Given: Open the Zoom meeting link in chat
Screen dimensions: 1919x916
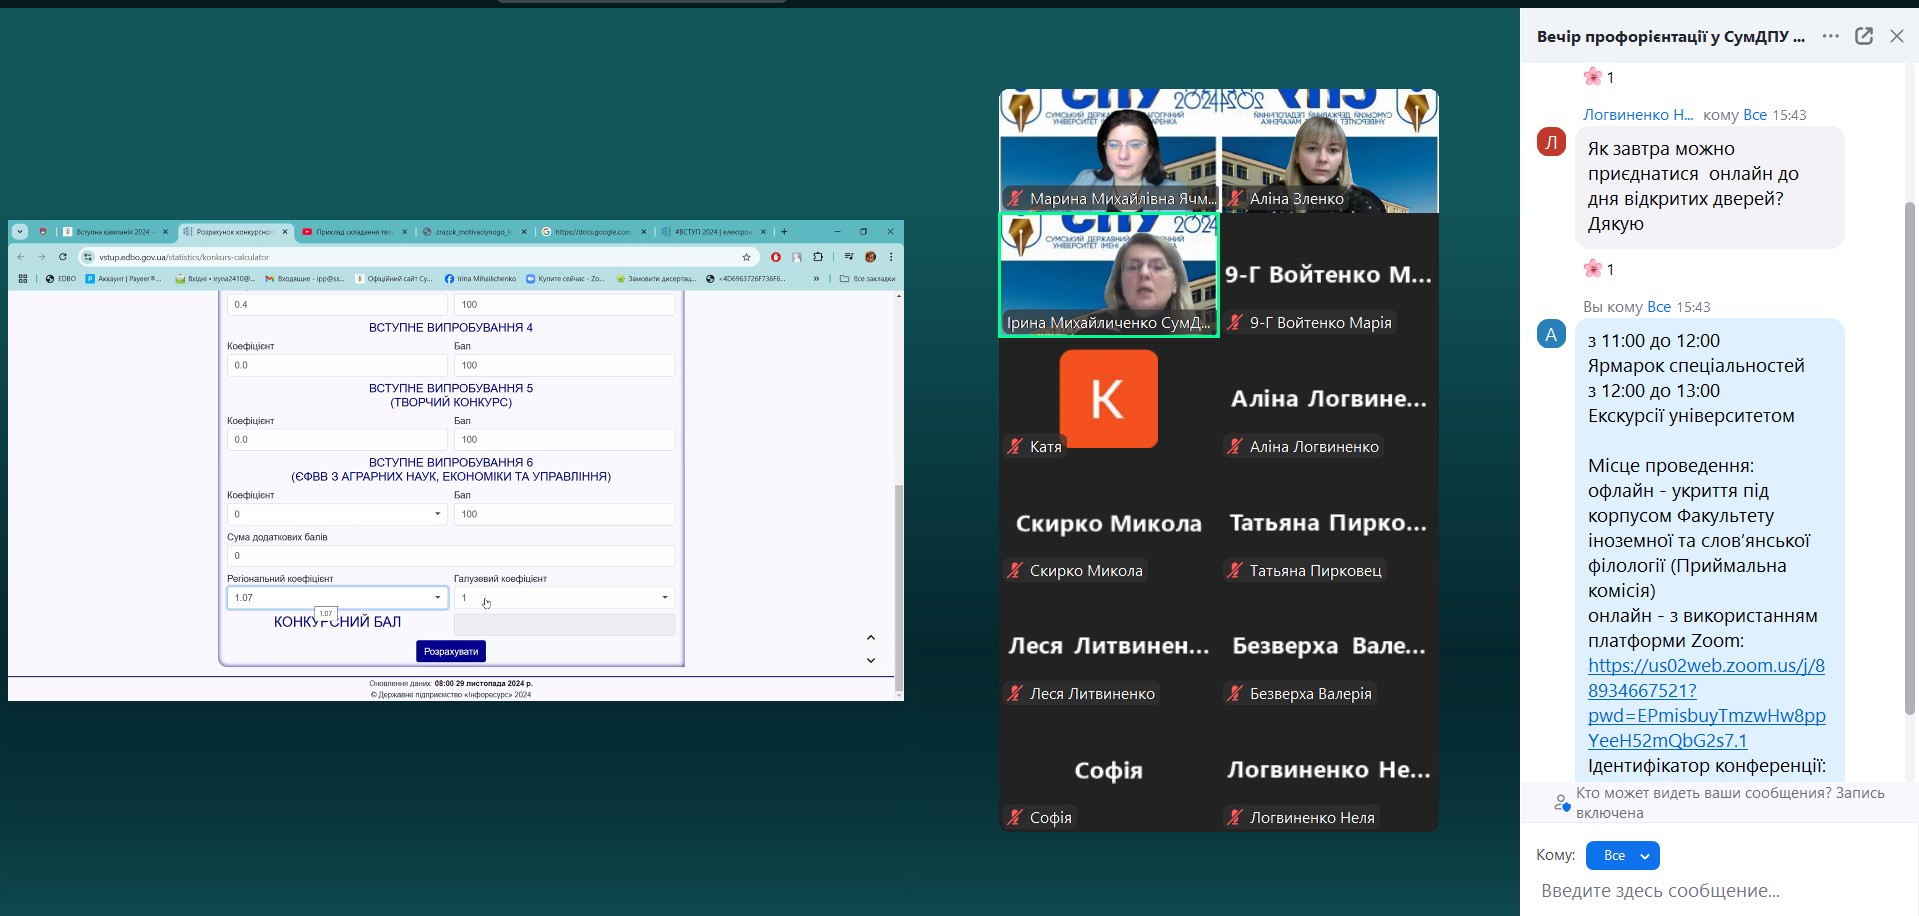Looking at the screenshot, I should 1706,703.
